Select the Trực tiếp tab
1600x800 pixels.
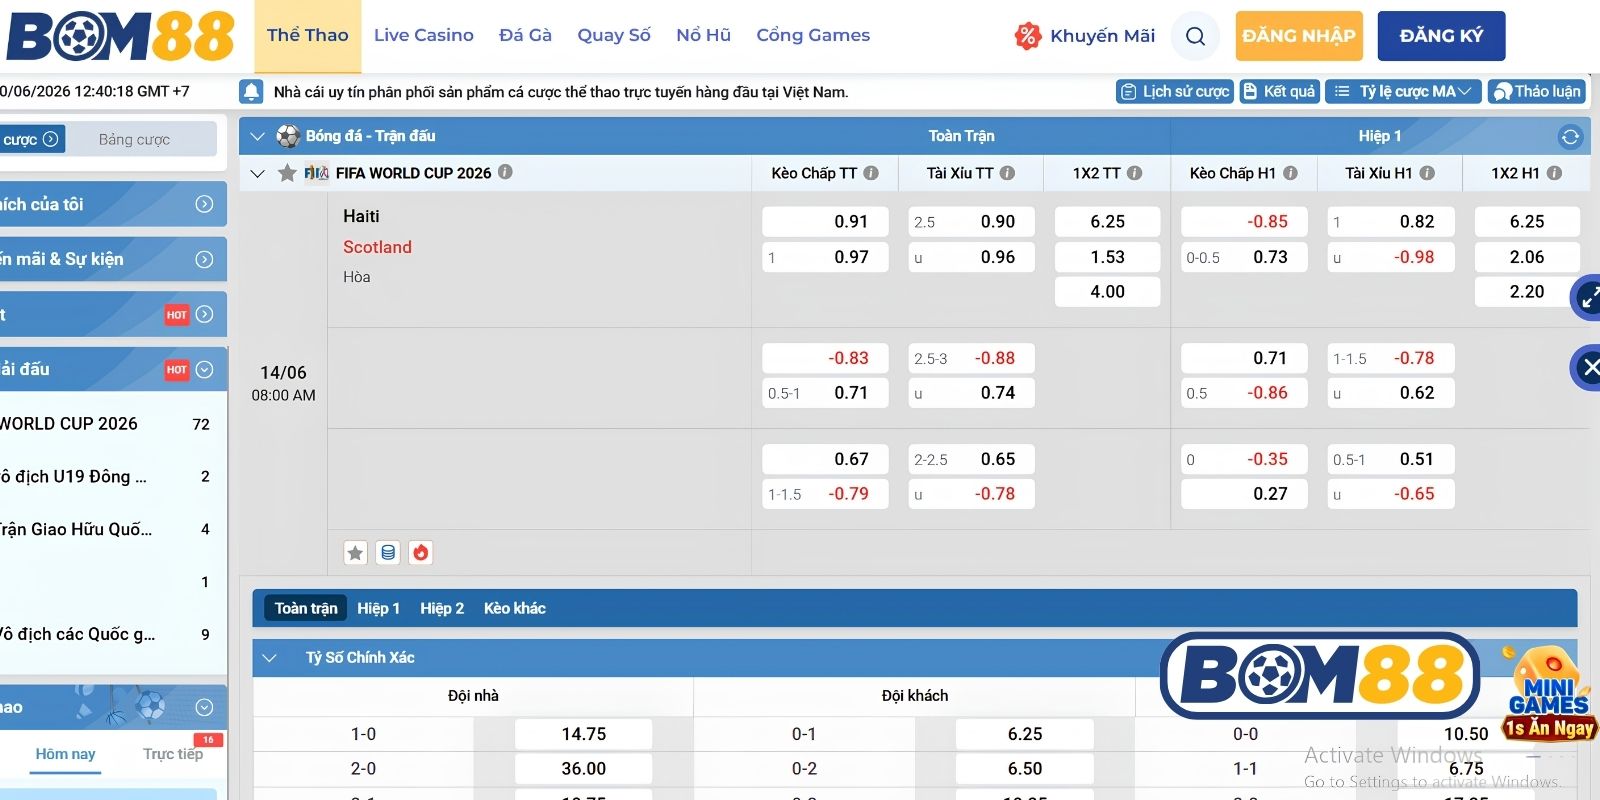tap(172, 754)
